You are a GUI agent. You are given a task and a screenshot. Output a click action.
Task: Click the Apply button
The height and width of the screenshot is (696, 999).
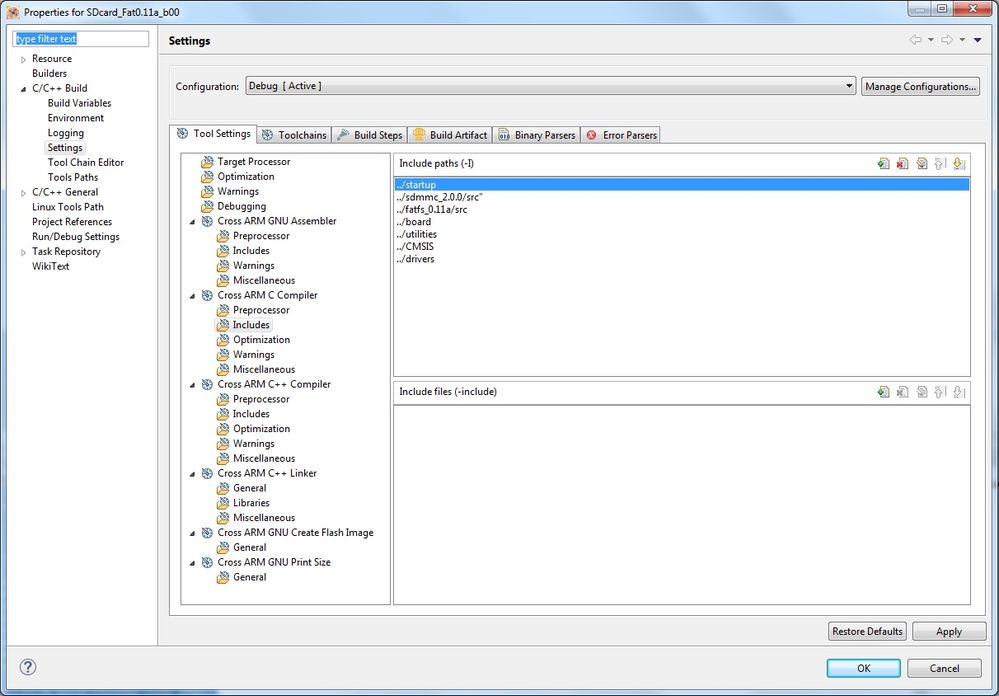949,631
